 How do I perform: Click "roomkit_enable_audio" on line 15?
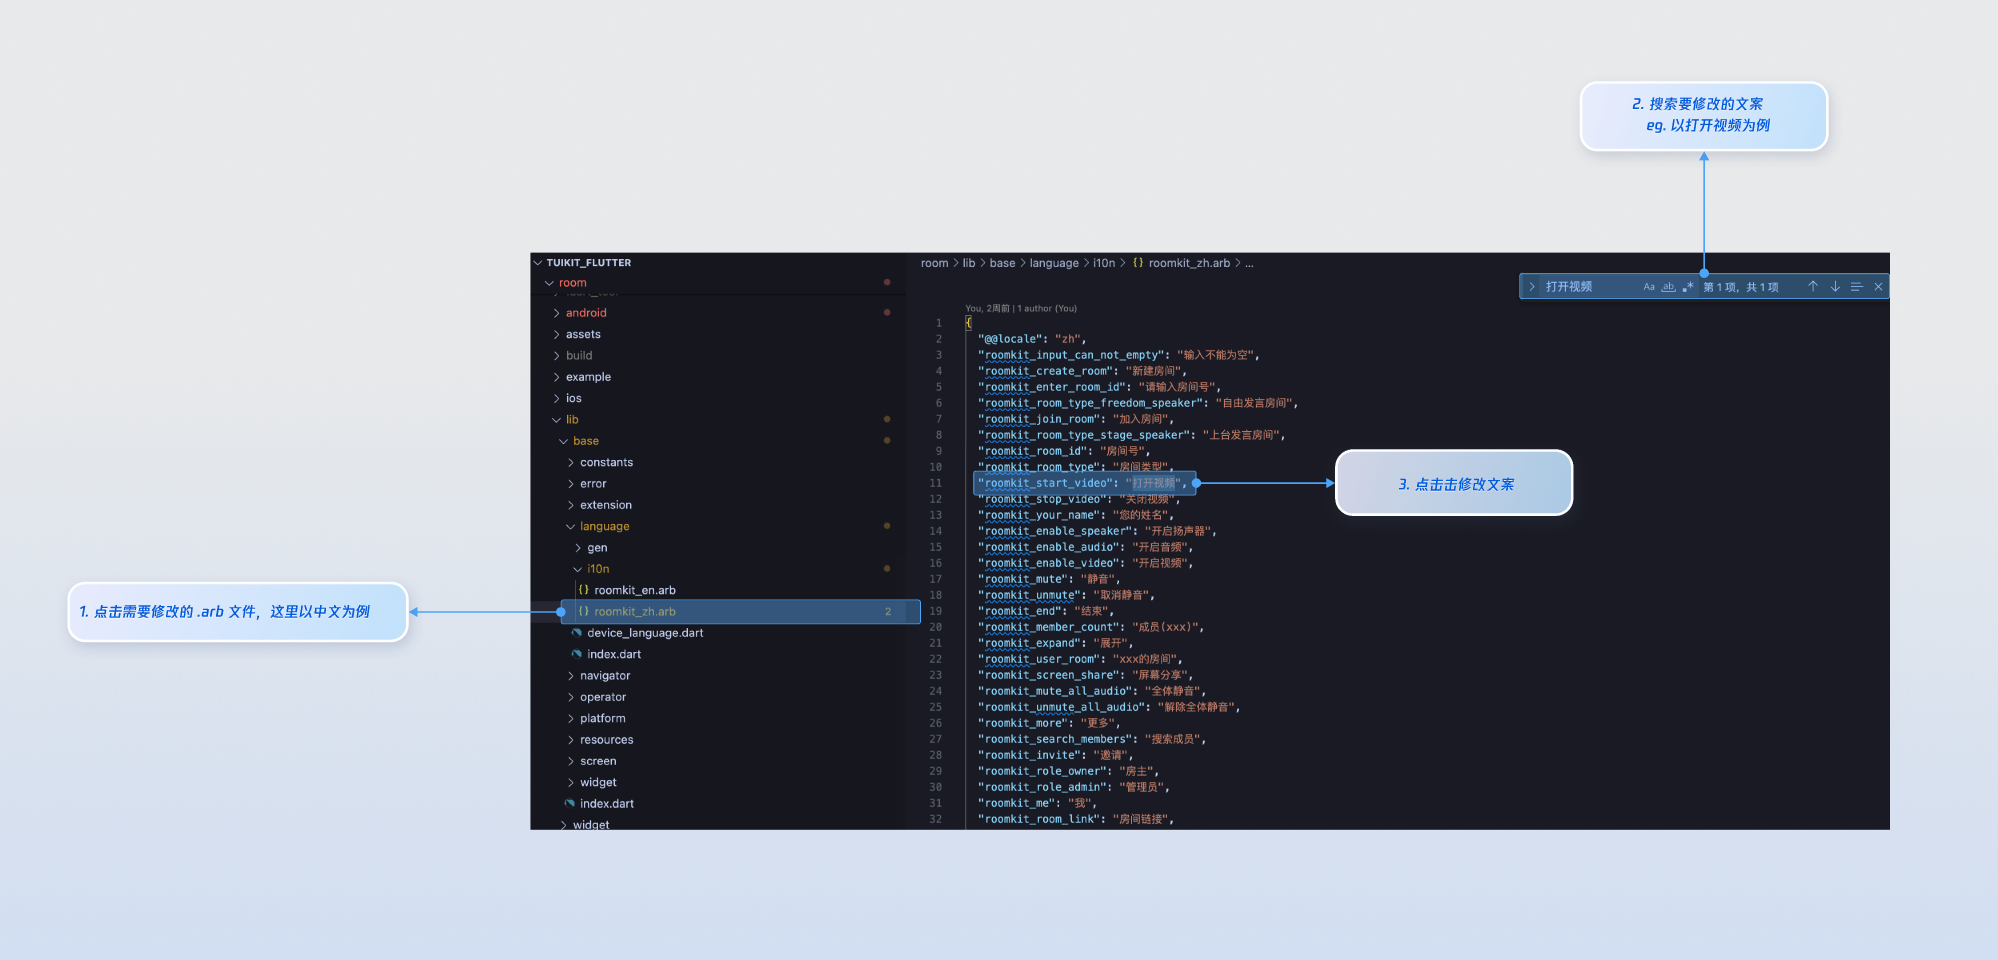click(x=1050, y=548)
